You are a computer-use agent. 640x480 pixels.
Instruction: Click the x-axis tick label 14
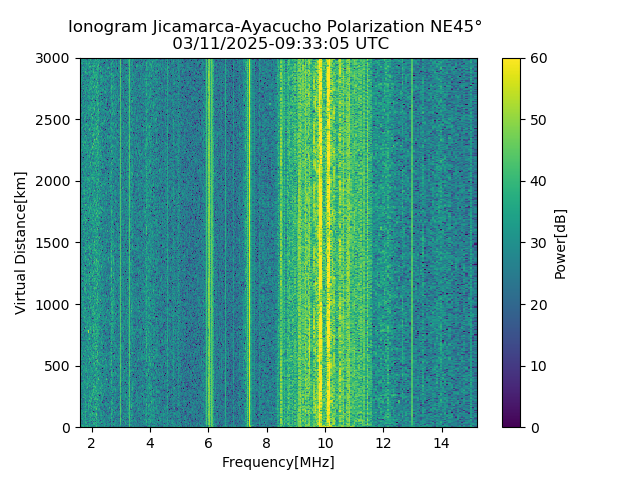click(442, 443)
